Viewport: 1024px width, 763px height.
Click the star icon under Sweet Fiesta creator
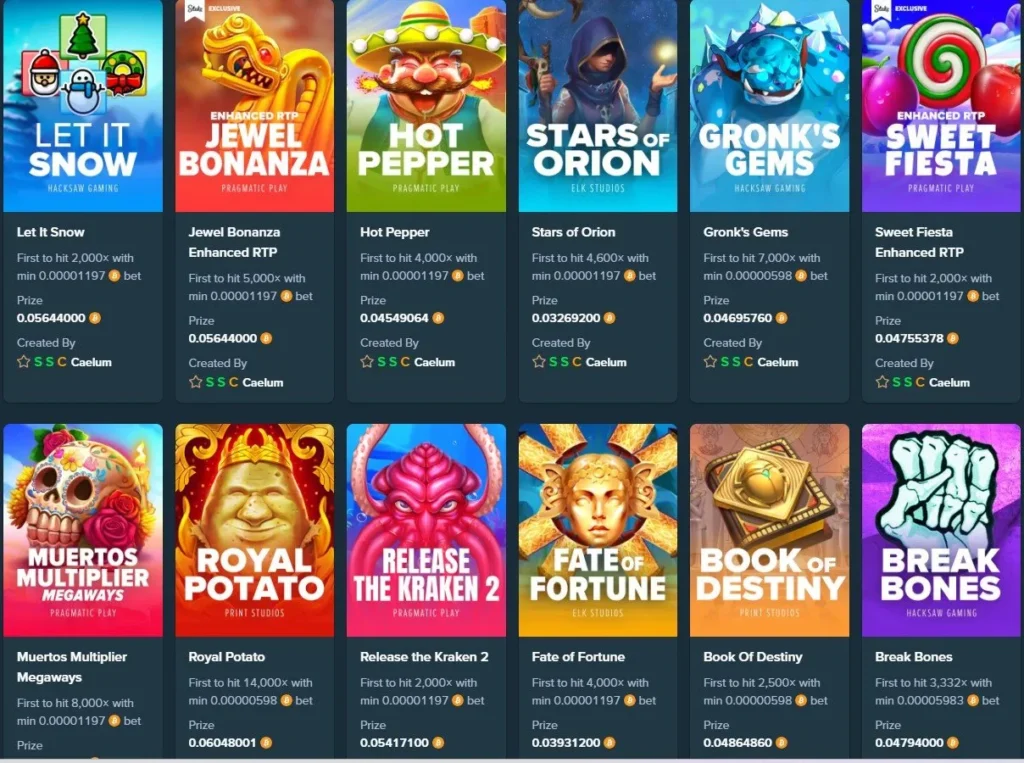click(882, 382)
